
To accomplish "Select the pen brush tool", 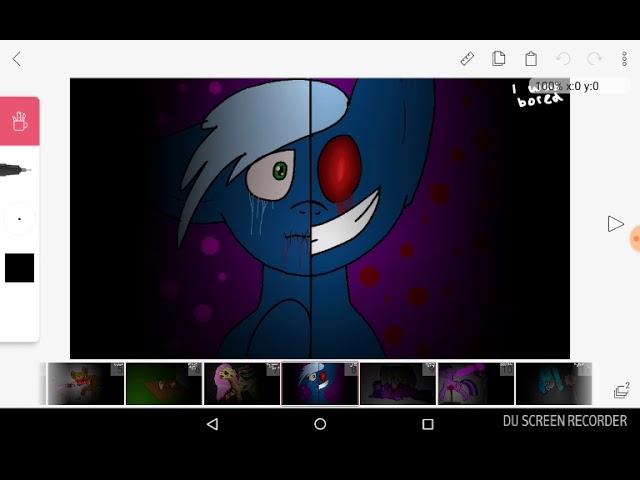I will (16, 169).
